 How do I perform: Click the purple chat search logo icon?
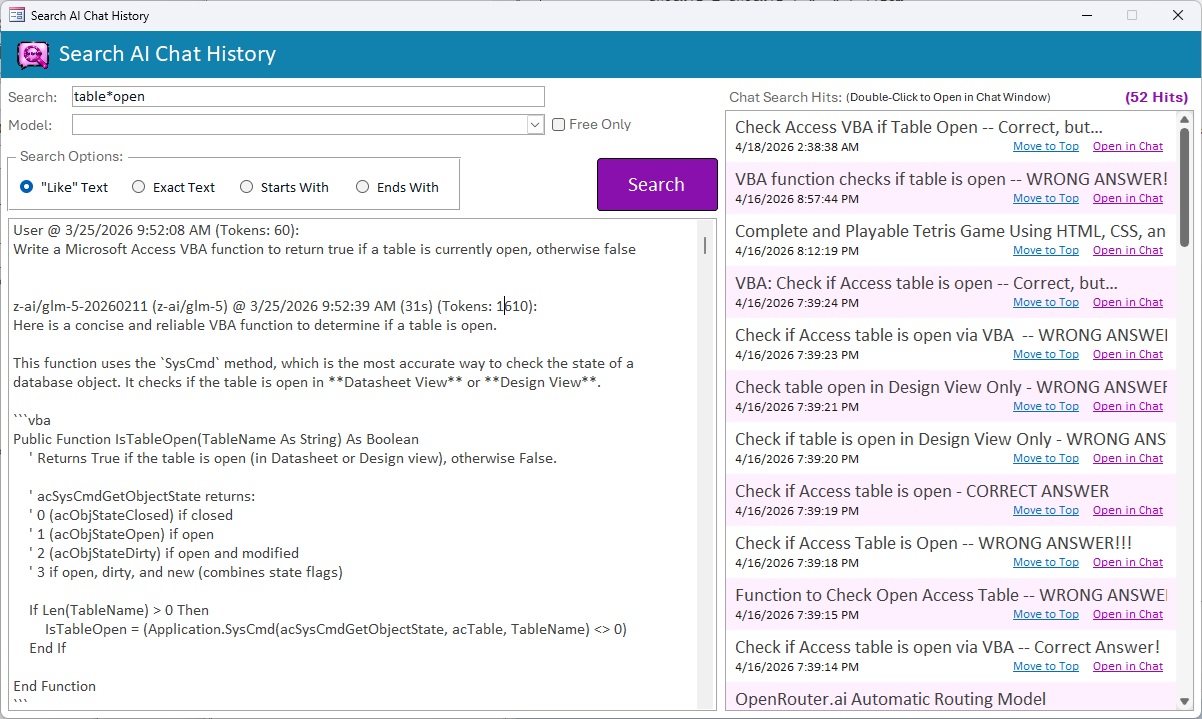point(33,54)
